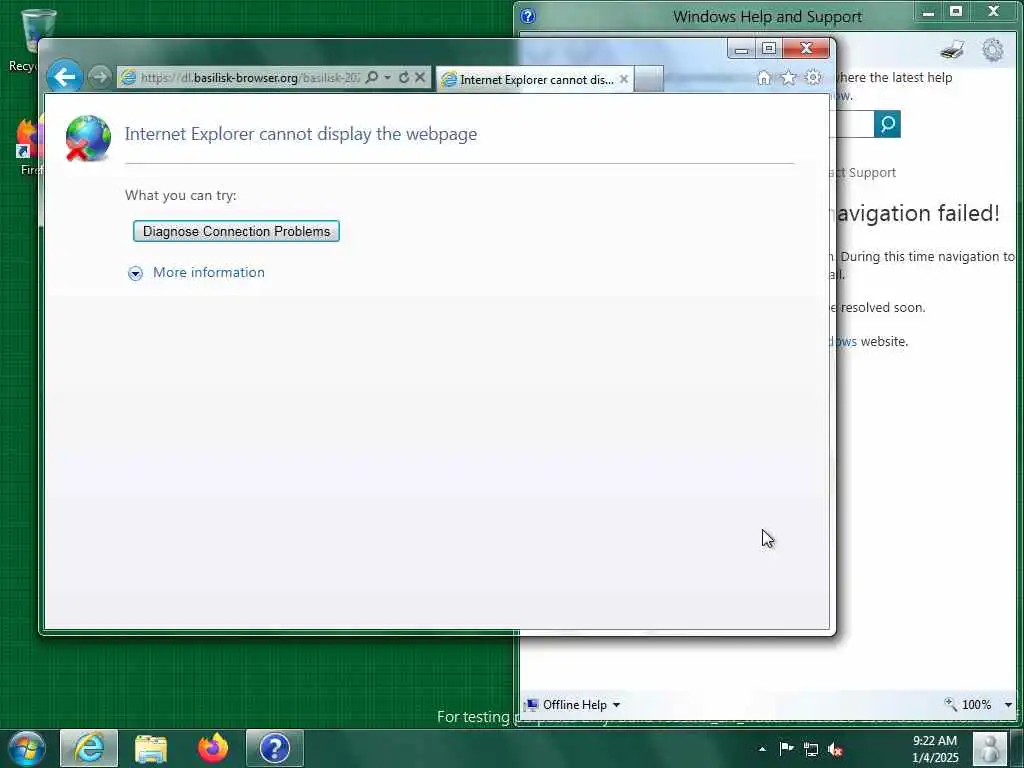Print from Help and Support window

(x=952, y=50)
